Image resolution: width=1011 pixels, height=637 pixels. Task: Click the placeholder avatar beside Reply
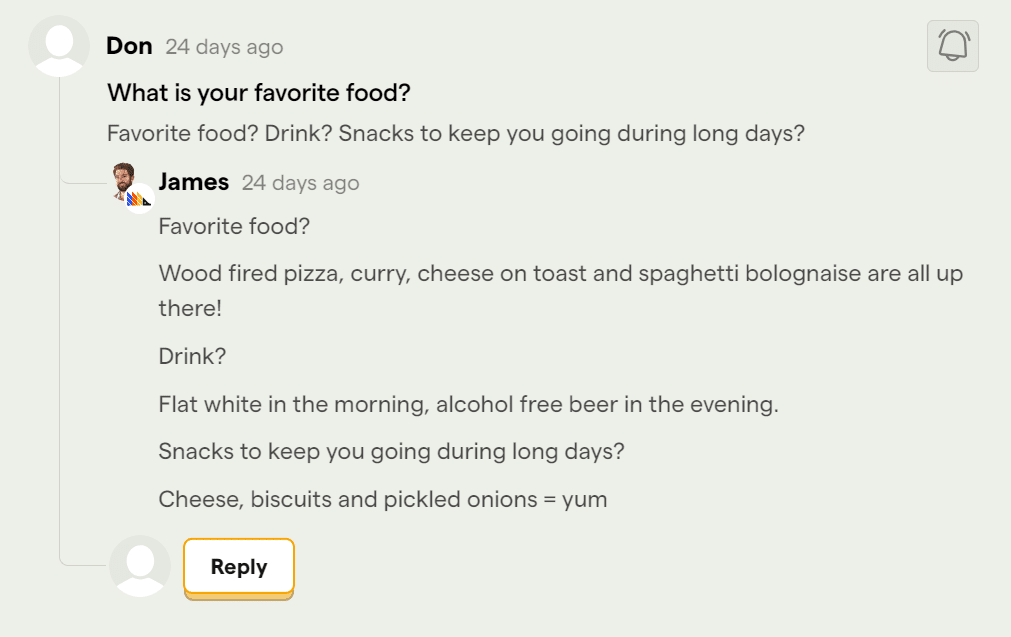pyautogui.click(x=140, y=566)
